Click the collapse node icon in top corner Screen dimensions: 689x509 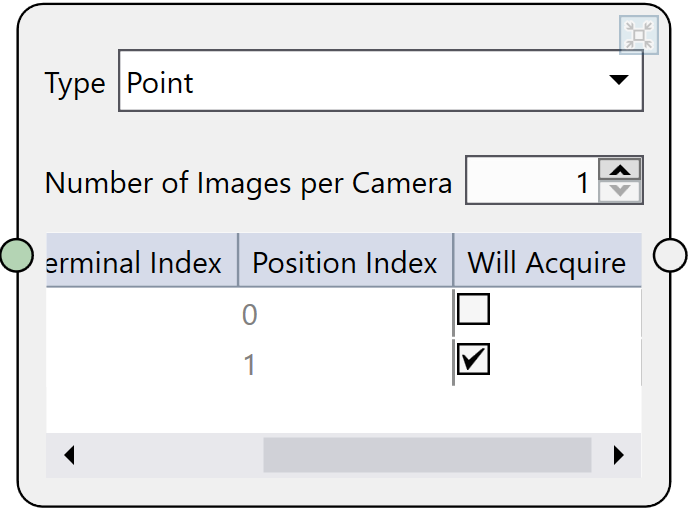[x=637, y=35]
